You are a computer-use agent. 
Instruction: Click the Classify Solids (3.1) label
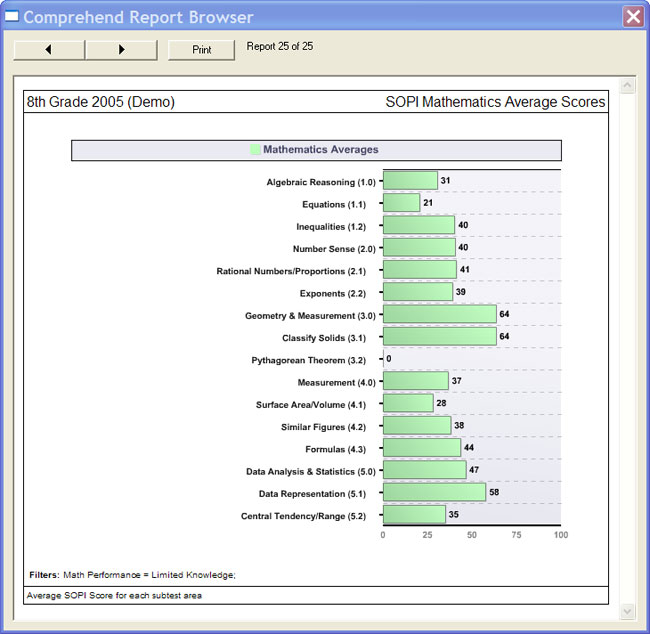pyautogui.click(x=324, y=338)
